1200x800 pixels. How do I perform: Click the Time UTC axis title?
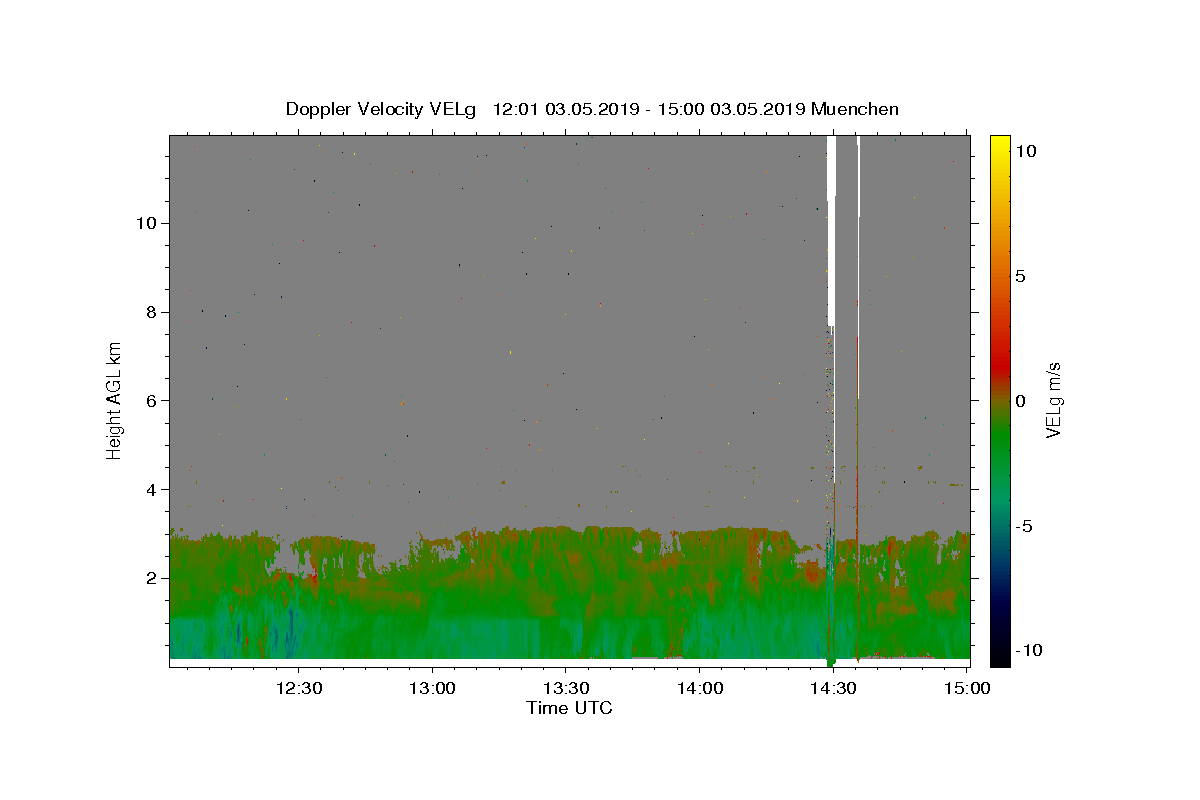pos(569,708)
